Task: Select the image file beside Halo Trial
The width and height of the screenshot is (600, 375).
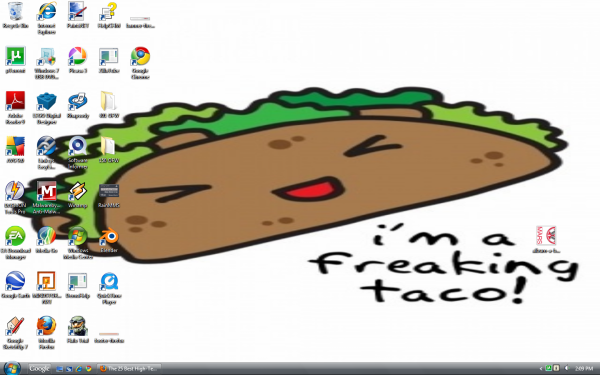Action: (109, 337)
